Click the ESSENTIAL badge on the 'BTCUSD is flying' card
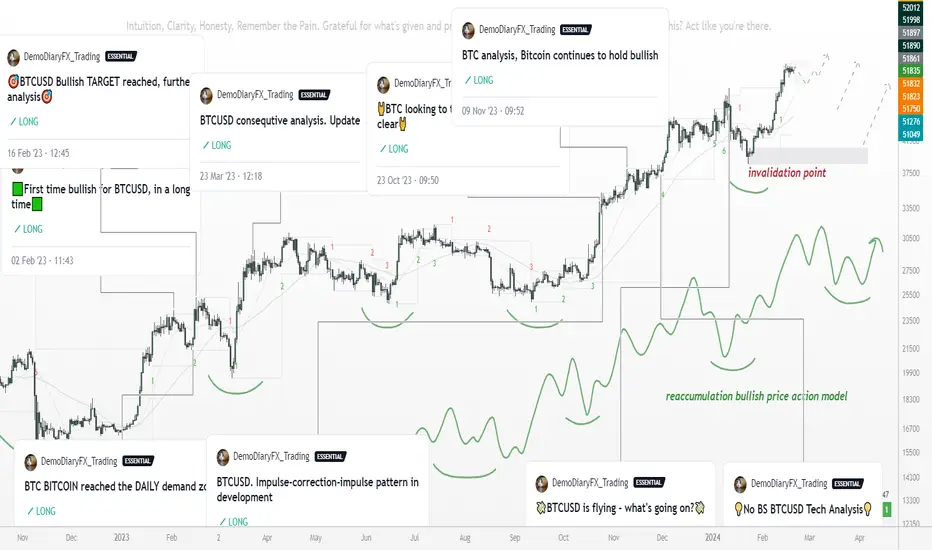Viewport: 932px width, 550px height. pyautogui.click(x=649, y=483)
